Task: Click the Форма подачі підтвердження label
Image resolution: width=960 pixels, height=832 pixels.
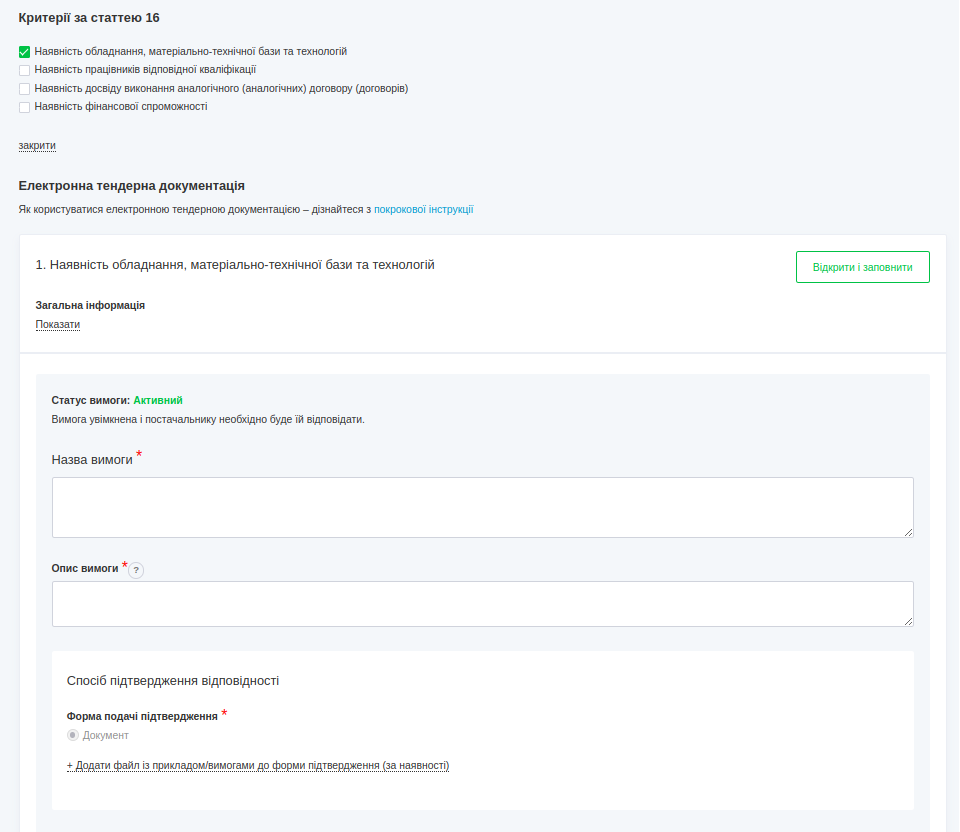Action: tap(142, 716)
